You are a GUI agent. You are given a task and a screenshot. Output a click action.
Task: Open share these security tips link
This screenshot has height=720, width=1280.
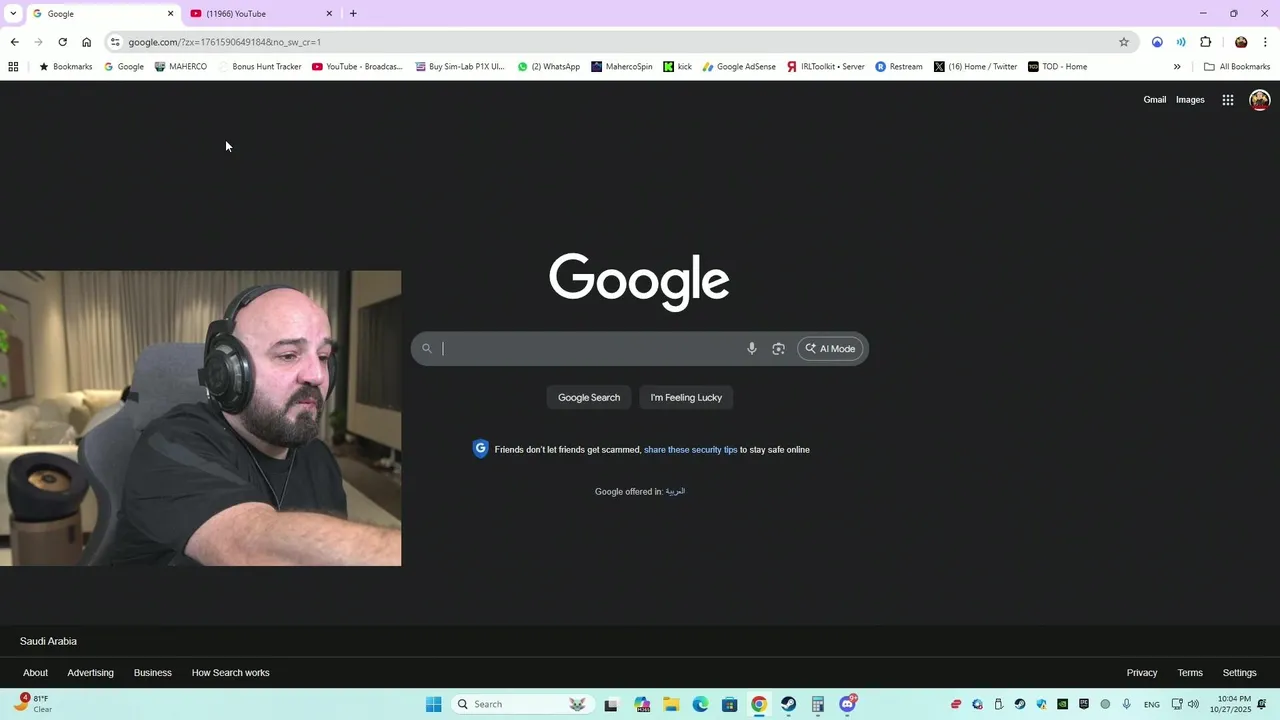690,450
